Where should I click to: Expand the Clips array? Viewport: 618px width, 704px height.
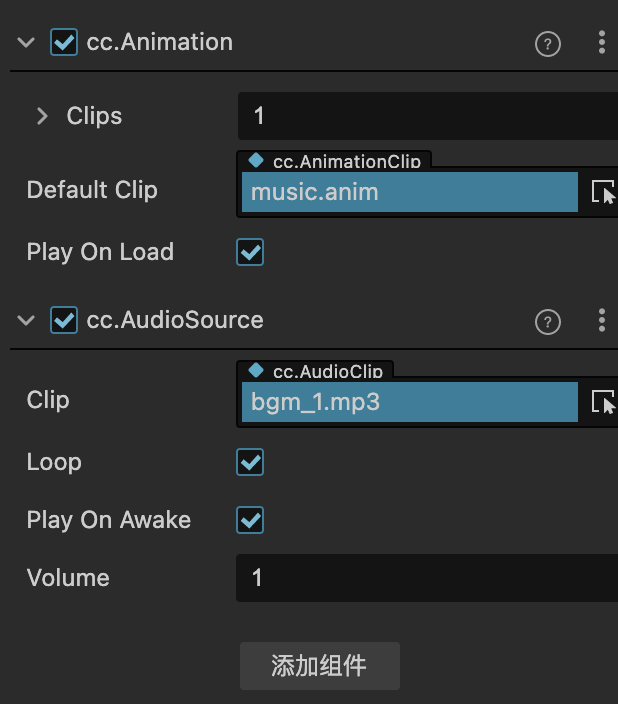(x=42, y=116)
